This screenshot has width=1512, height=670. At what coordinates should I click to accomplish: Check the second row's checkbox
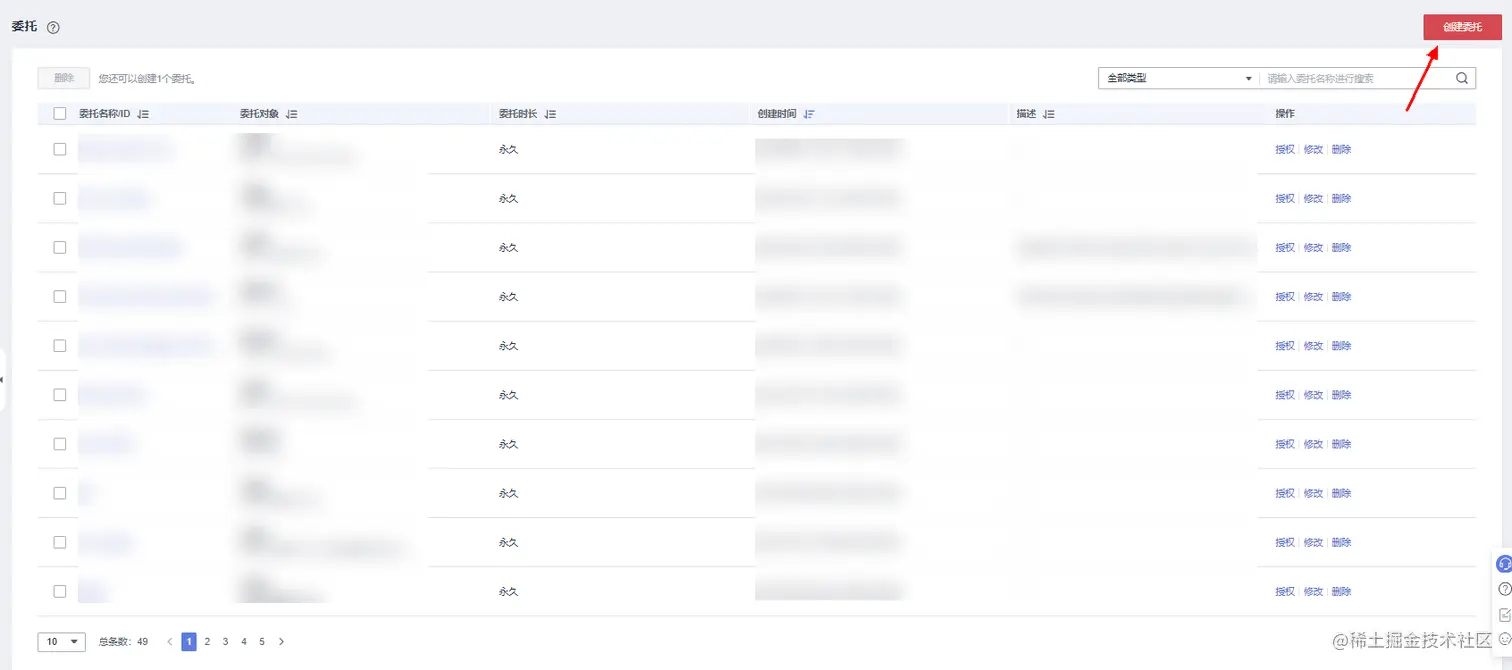(x=60, y=198)
